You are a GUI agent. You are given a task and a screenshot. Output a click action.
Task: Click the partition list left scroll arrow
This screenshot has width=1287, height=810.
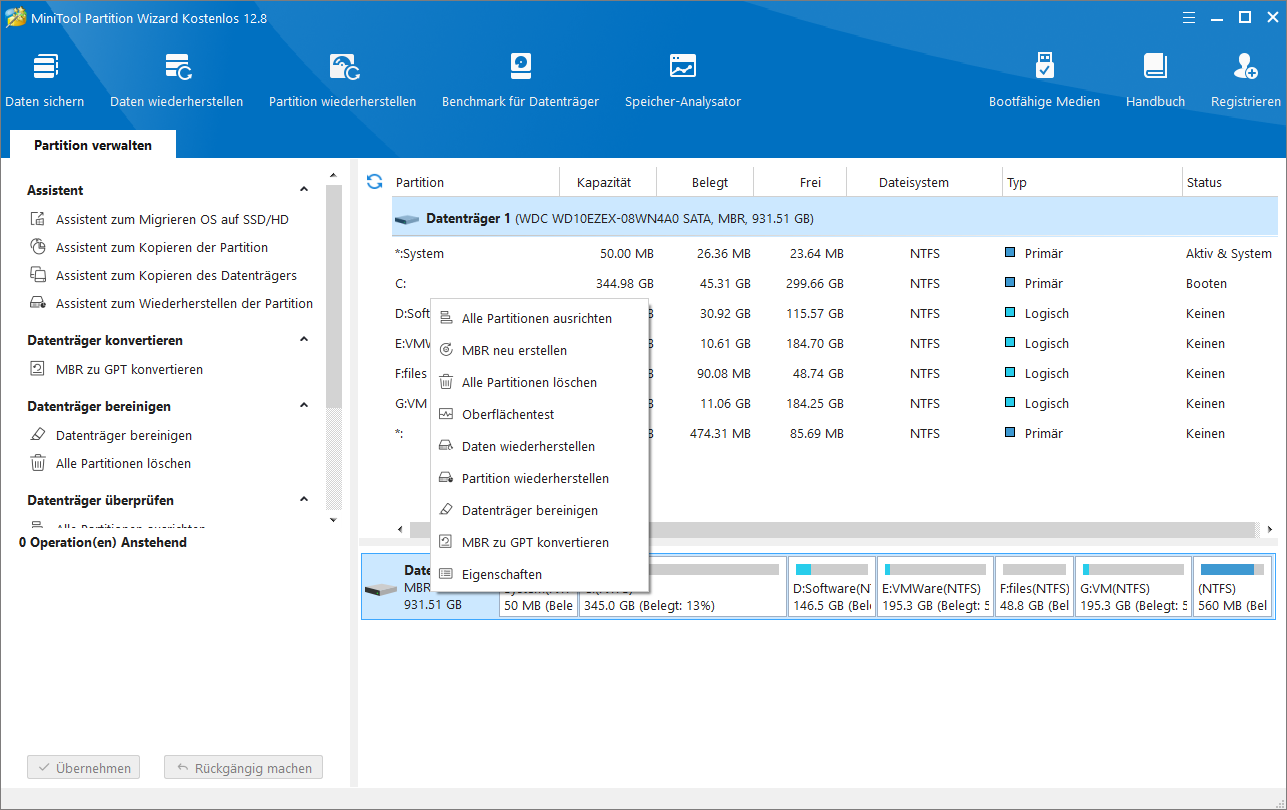(x=400, y=529)
